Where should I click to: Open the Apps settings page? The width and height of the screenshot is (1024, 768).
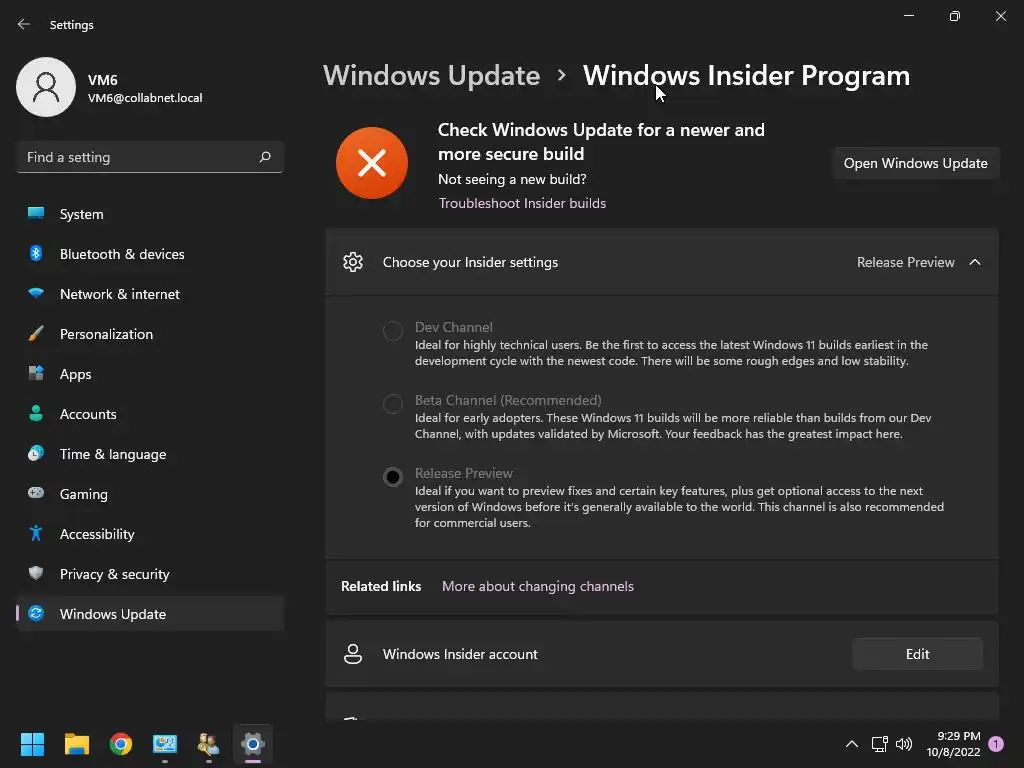[150, 374]
